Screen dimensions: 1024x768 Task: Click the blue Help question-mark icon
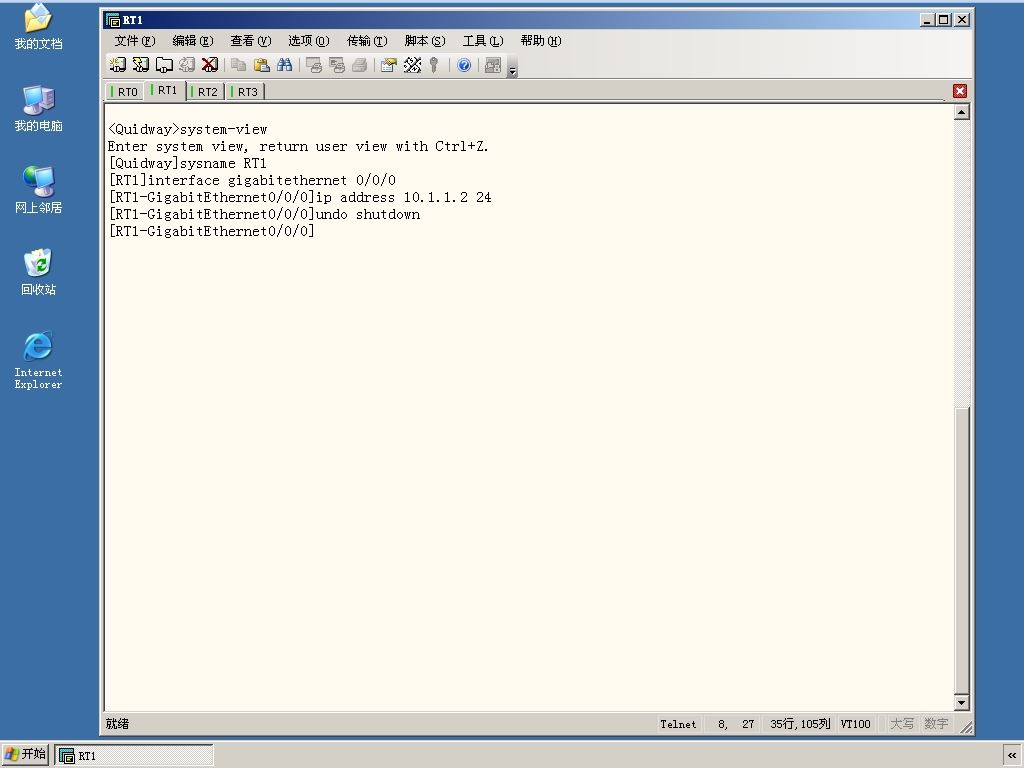click(464, 65)
